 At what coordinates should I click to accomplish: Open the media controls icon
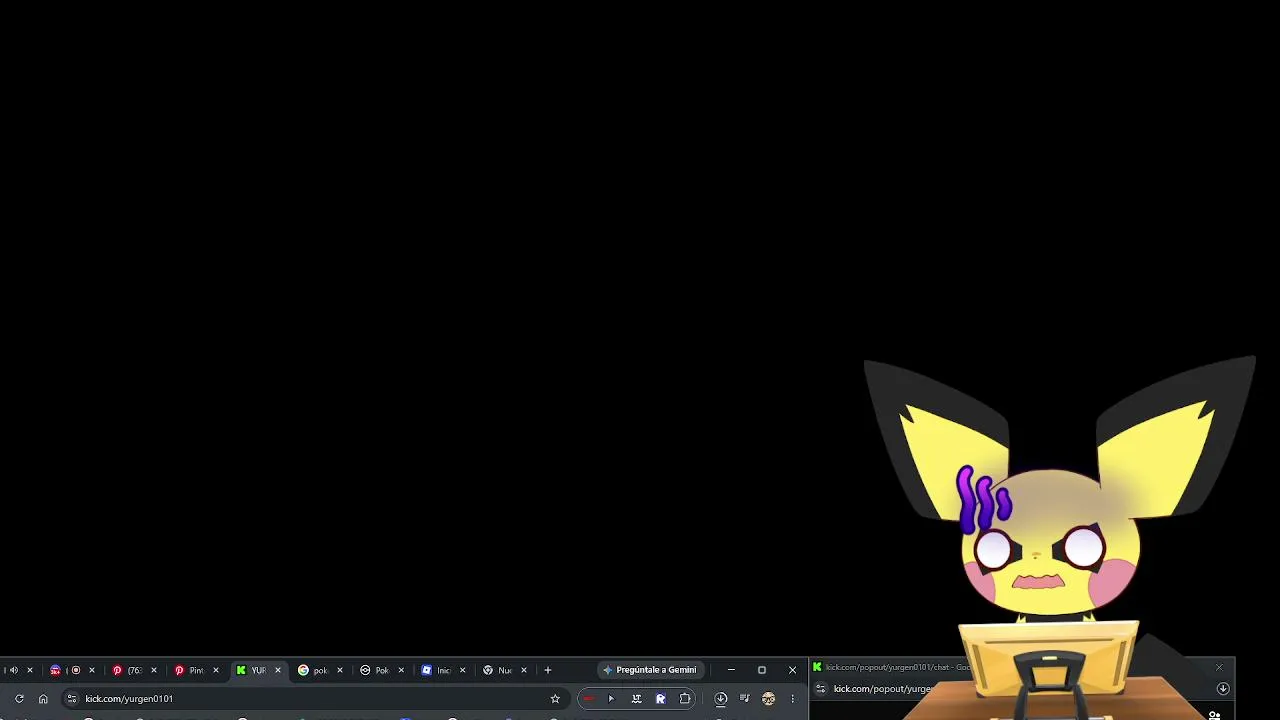[744, 699]
